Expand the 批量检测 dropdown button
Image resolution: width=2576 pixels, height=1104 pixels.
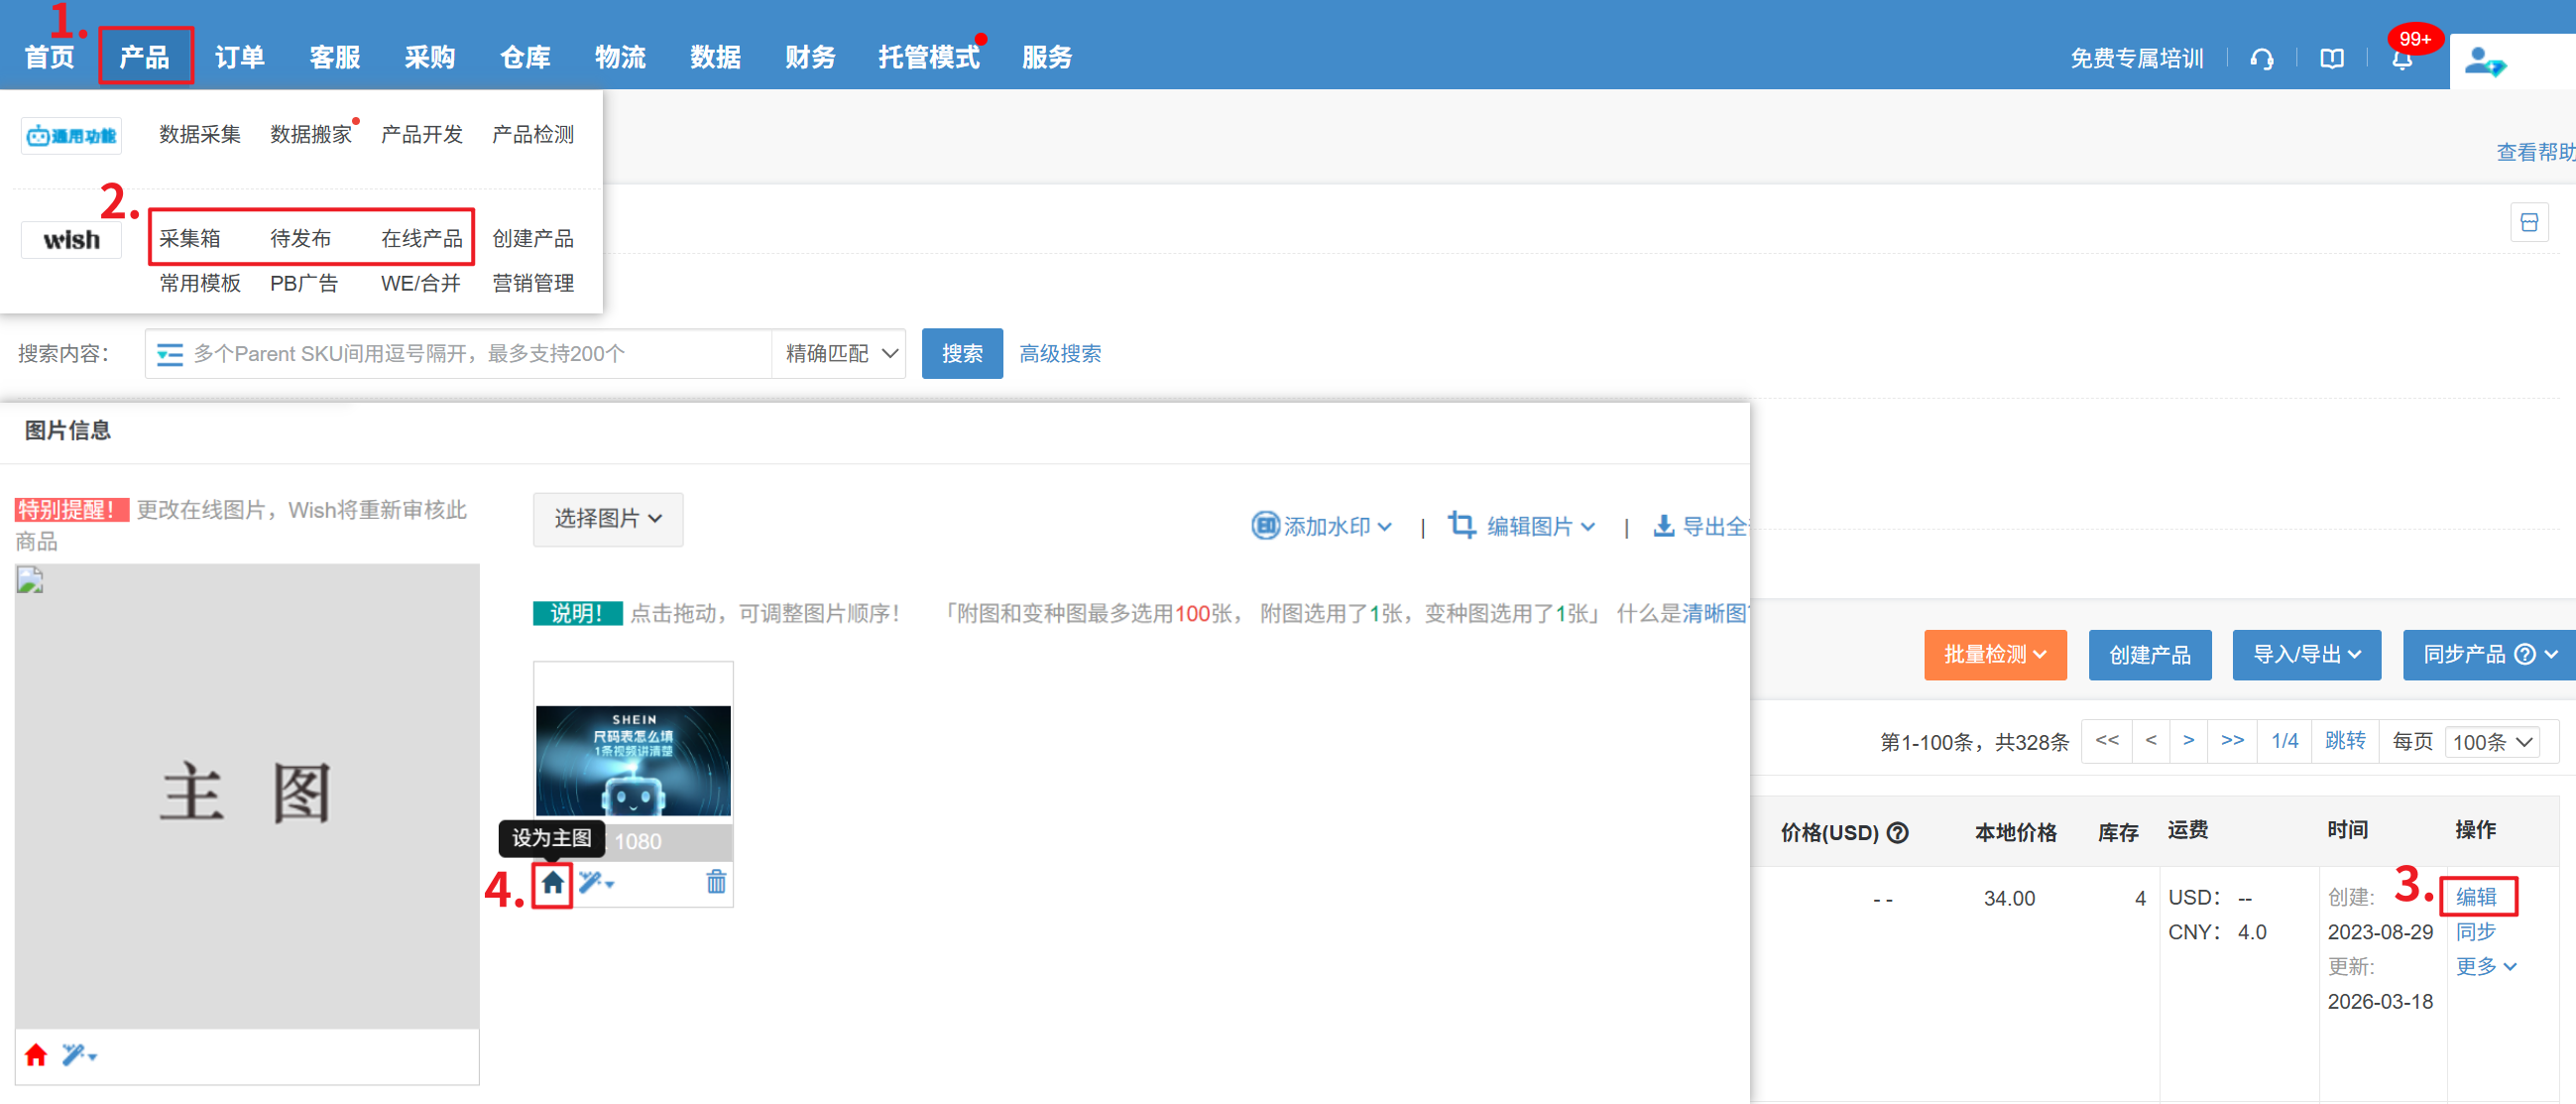click(1994, 654)
